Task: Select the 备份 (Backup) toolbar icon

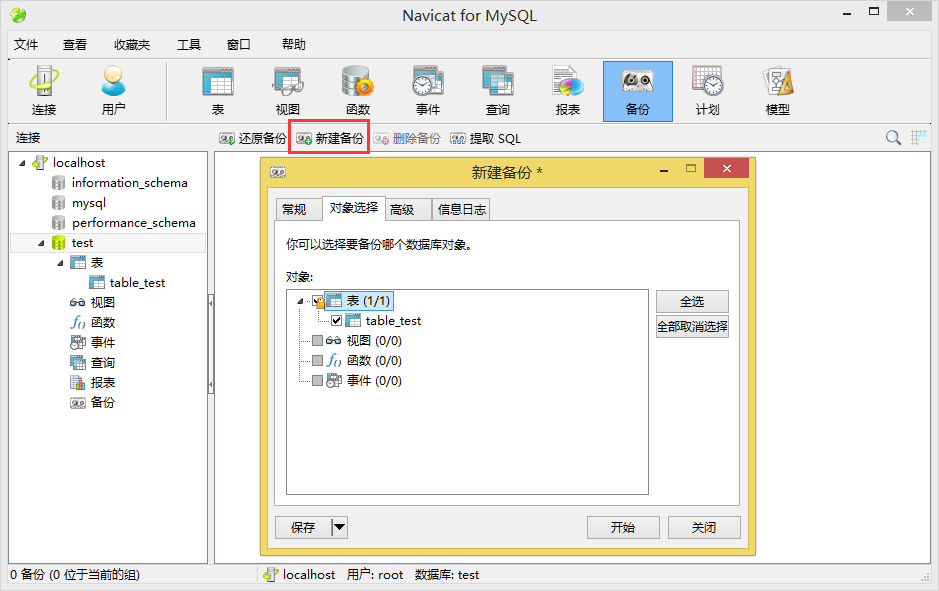Action: coord(638,91)
